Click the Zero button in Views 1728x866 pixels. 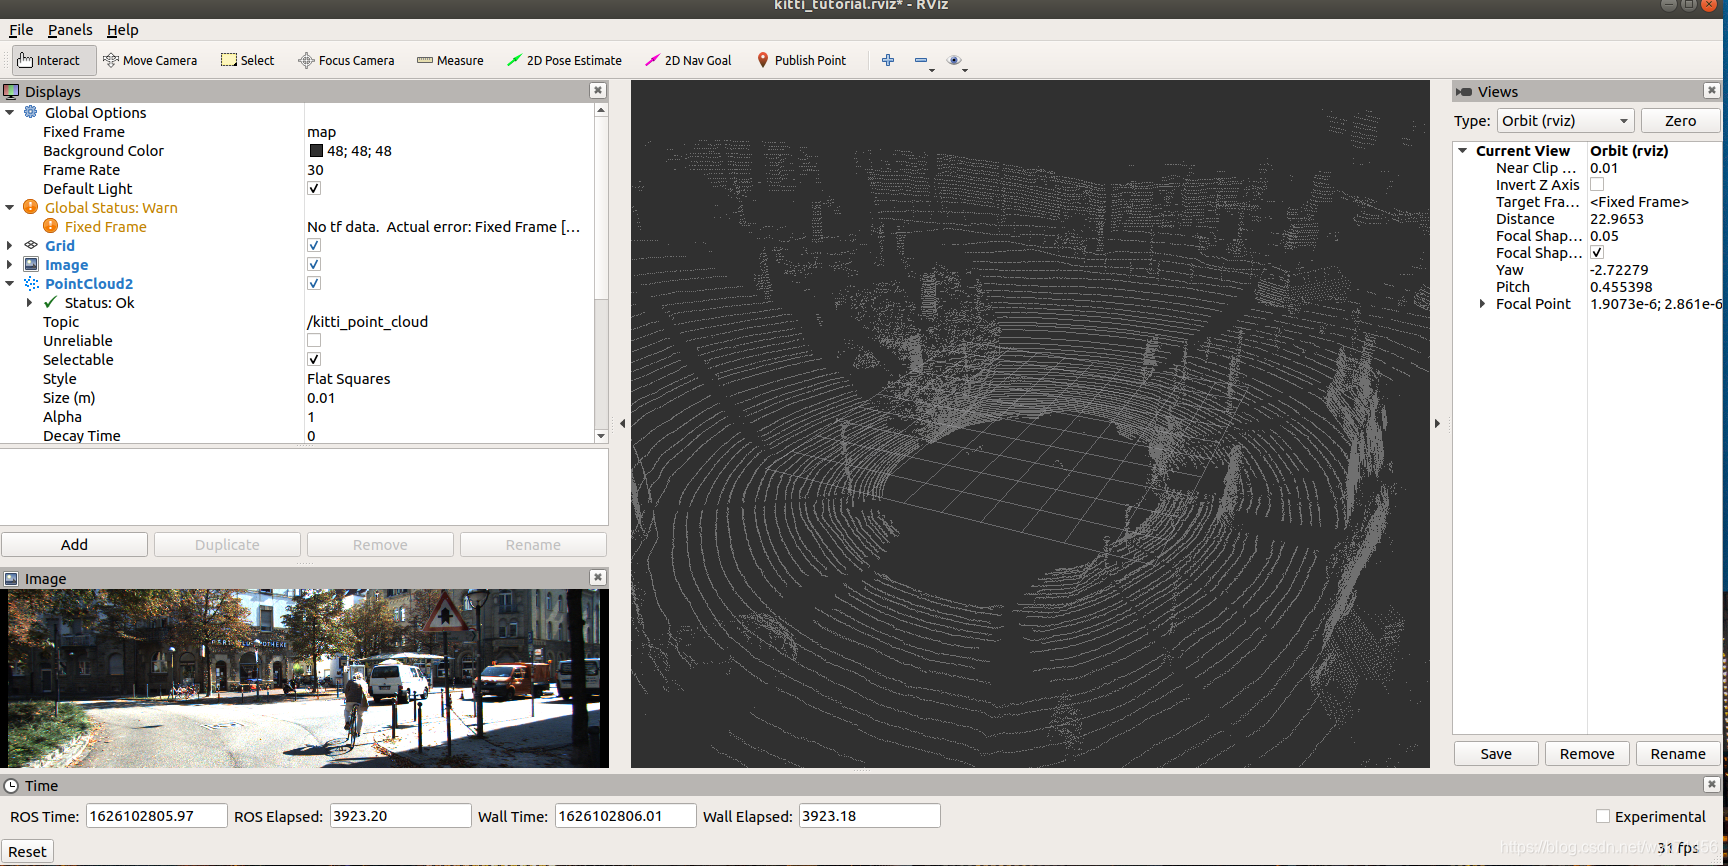1680,121
